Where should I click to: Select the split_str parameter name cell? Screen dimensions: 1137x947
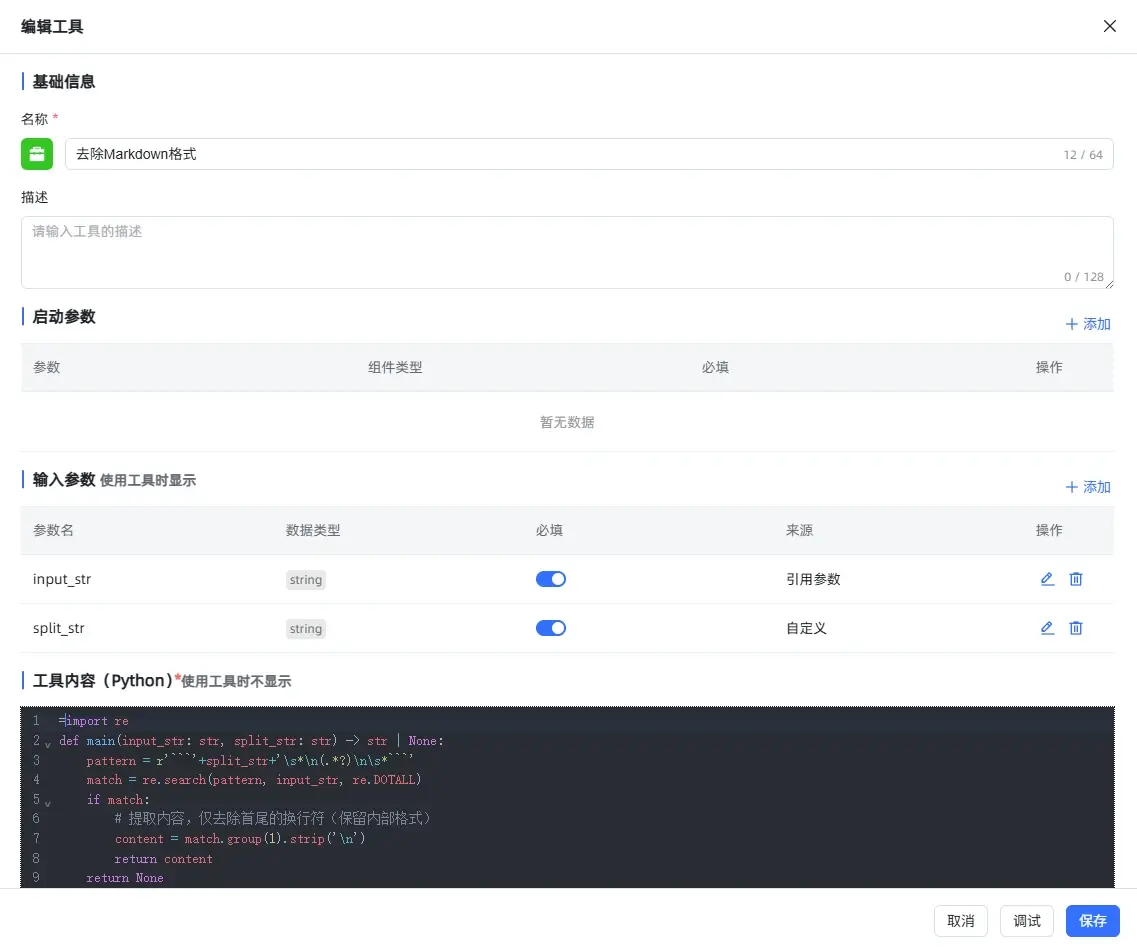(x=59, y=628)
